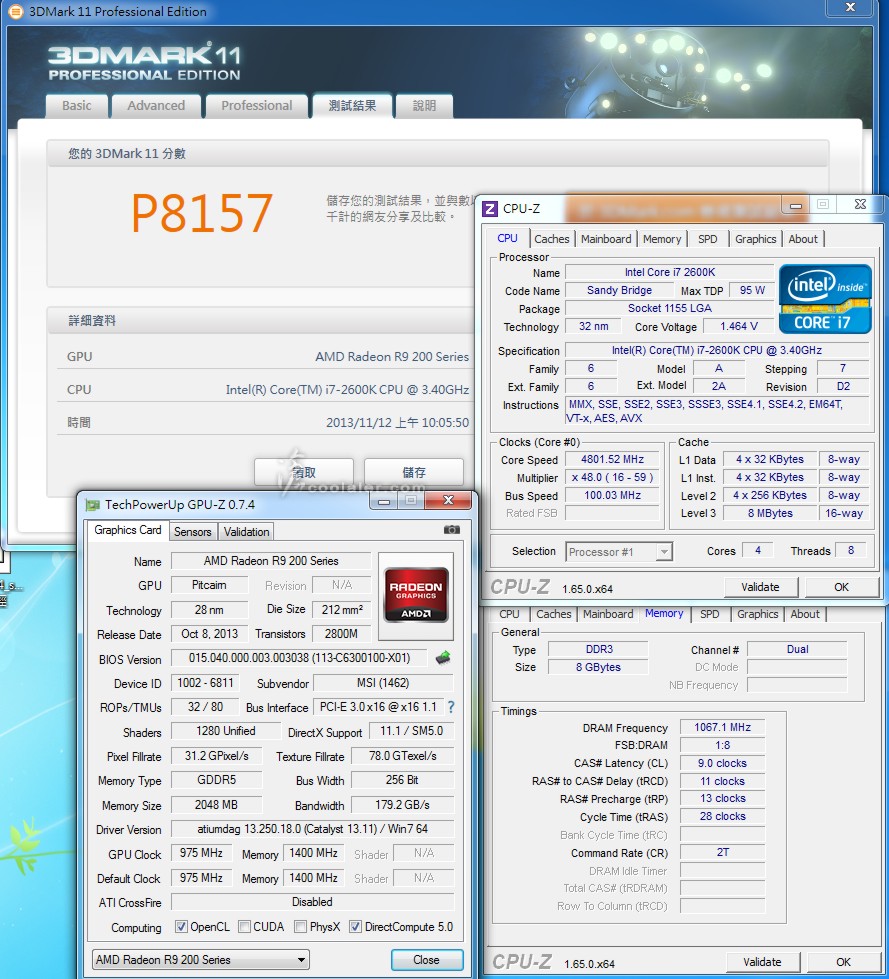Click the Memory Size value 2048 MB
Image resolution: width=889 pixels, height=979 pixels.
tap(216, 805)
